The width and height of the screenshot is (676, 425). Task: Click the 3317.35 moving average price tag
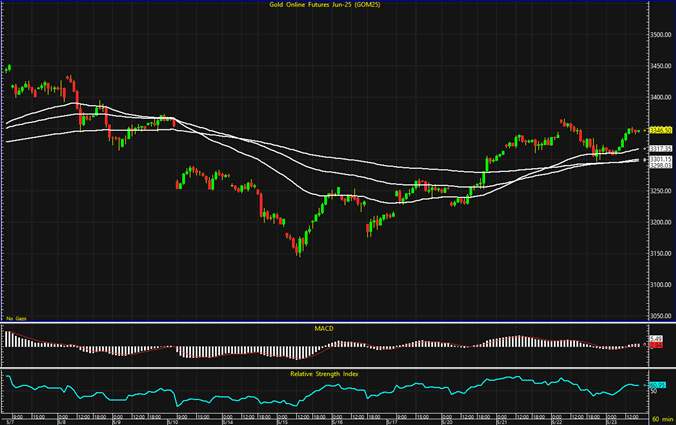658,149
